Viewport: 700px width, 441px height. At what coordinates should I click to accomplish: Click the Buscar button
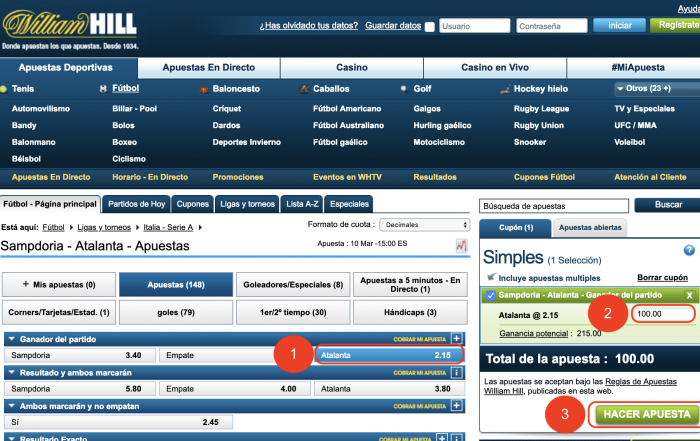(668, 205)
